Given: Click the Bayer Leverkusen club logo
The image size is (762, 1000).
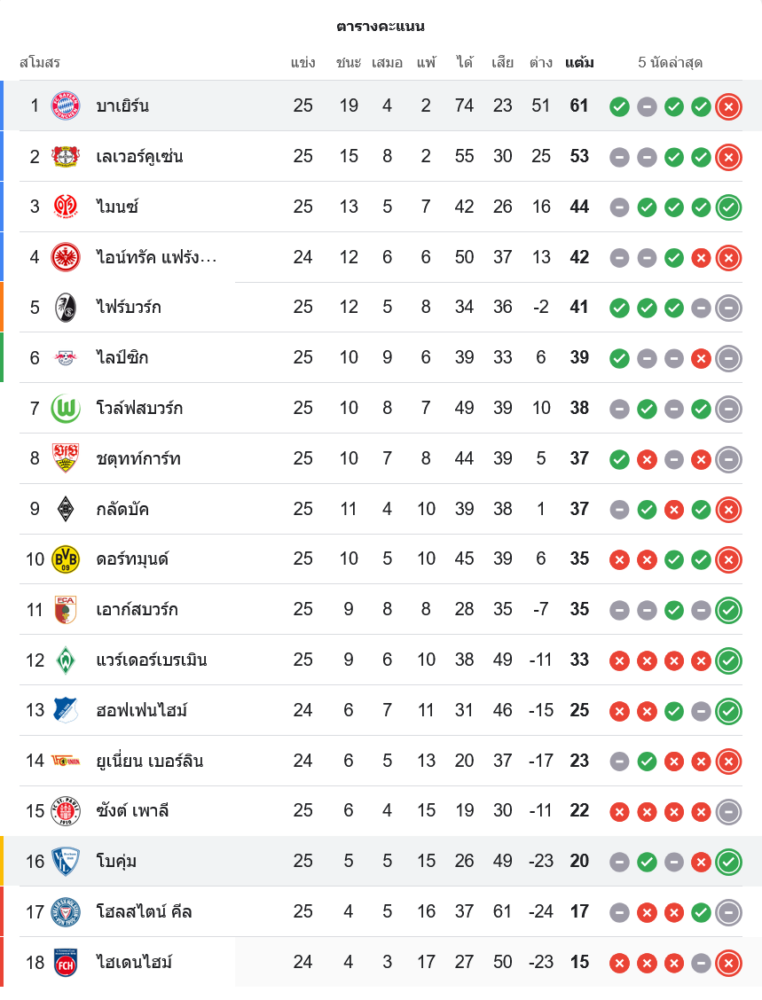Looking at the screenshot, I should click(x=65, y=156).
